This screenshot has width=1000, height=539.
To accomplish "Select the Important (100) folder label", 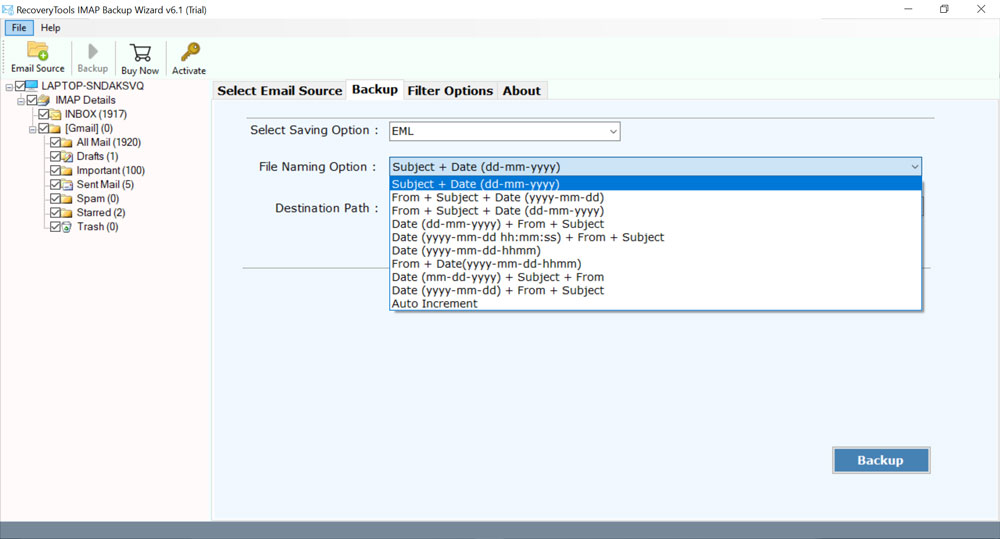I will [x=111, y=170].
